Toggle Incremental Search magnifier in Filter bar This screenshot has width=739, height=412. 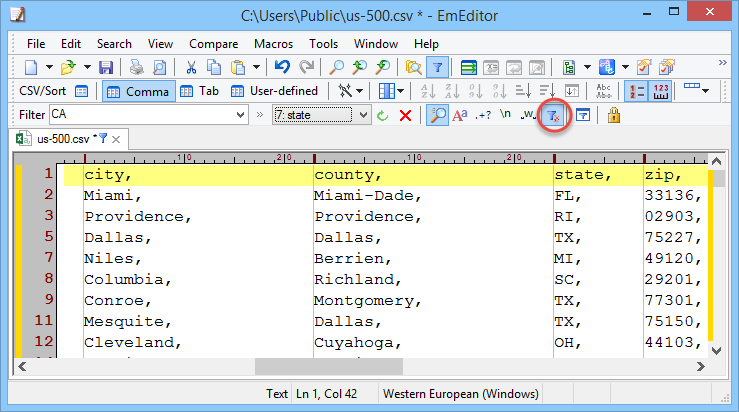[x=437, y=115]
